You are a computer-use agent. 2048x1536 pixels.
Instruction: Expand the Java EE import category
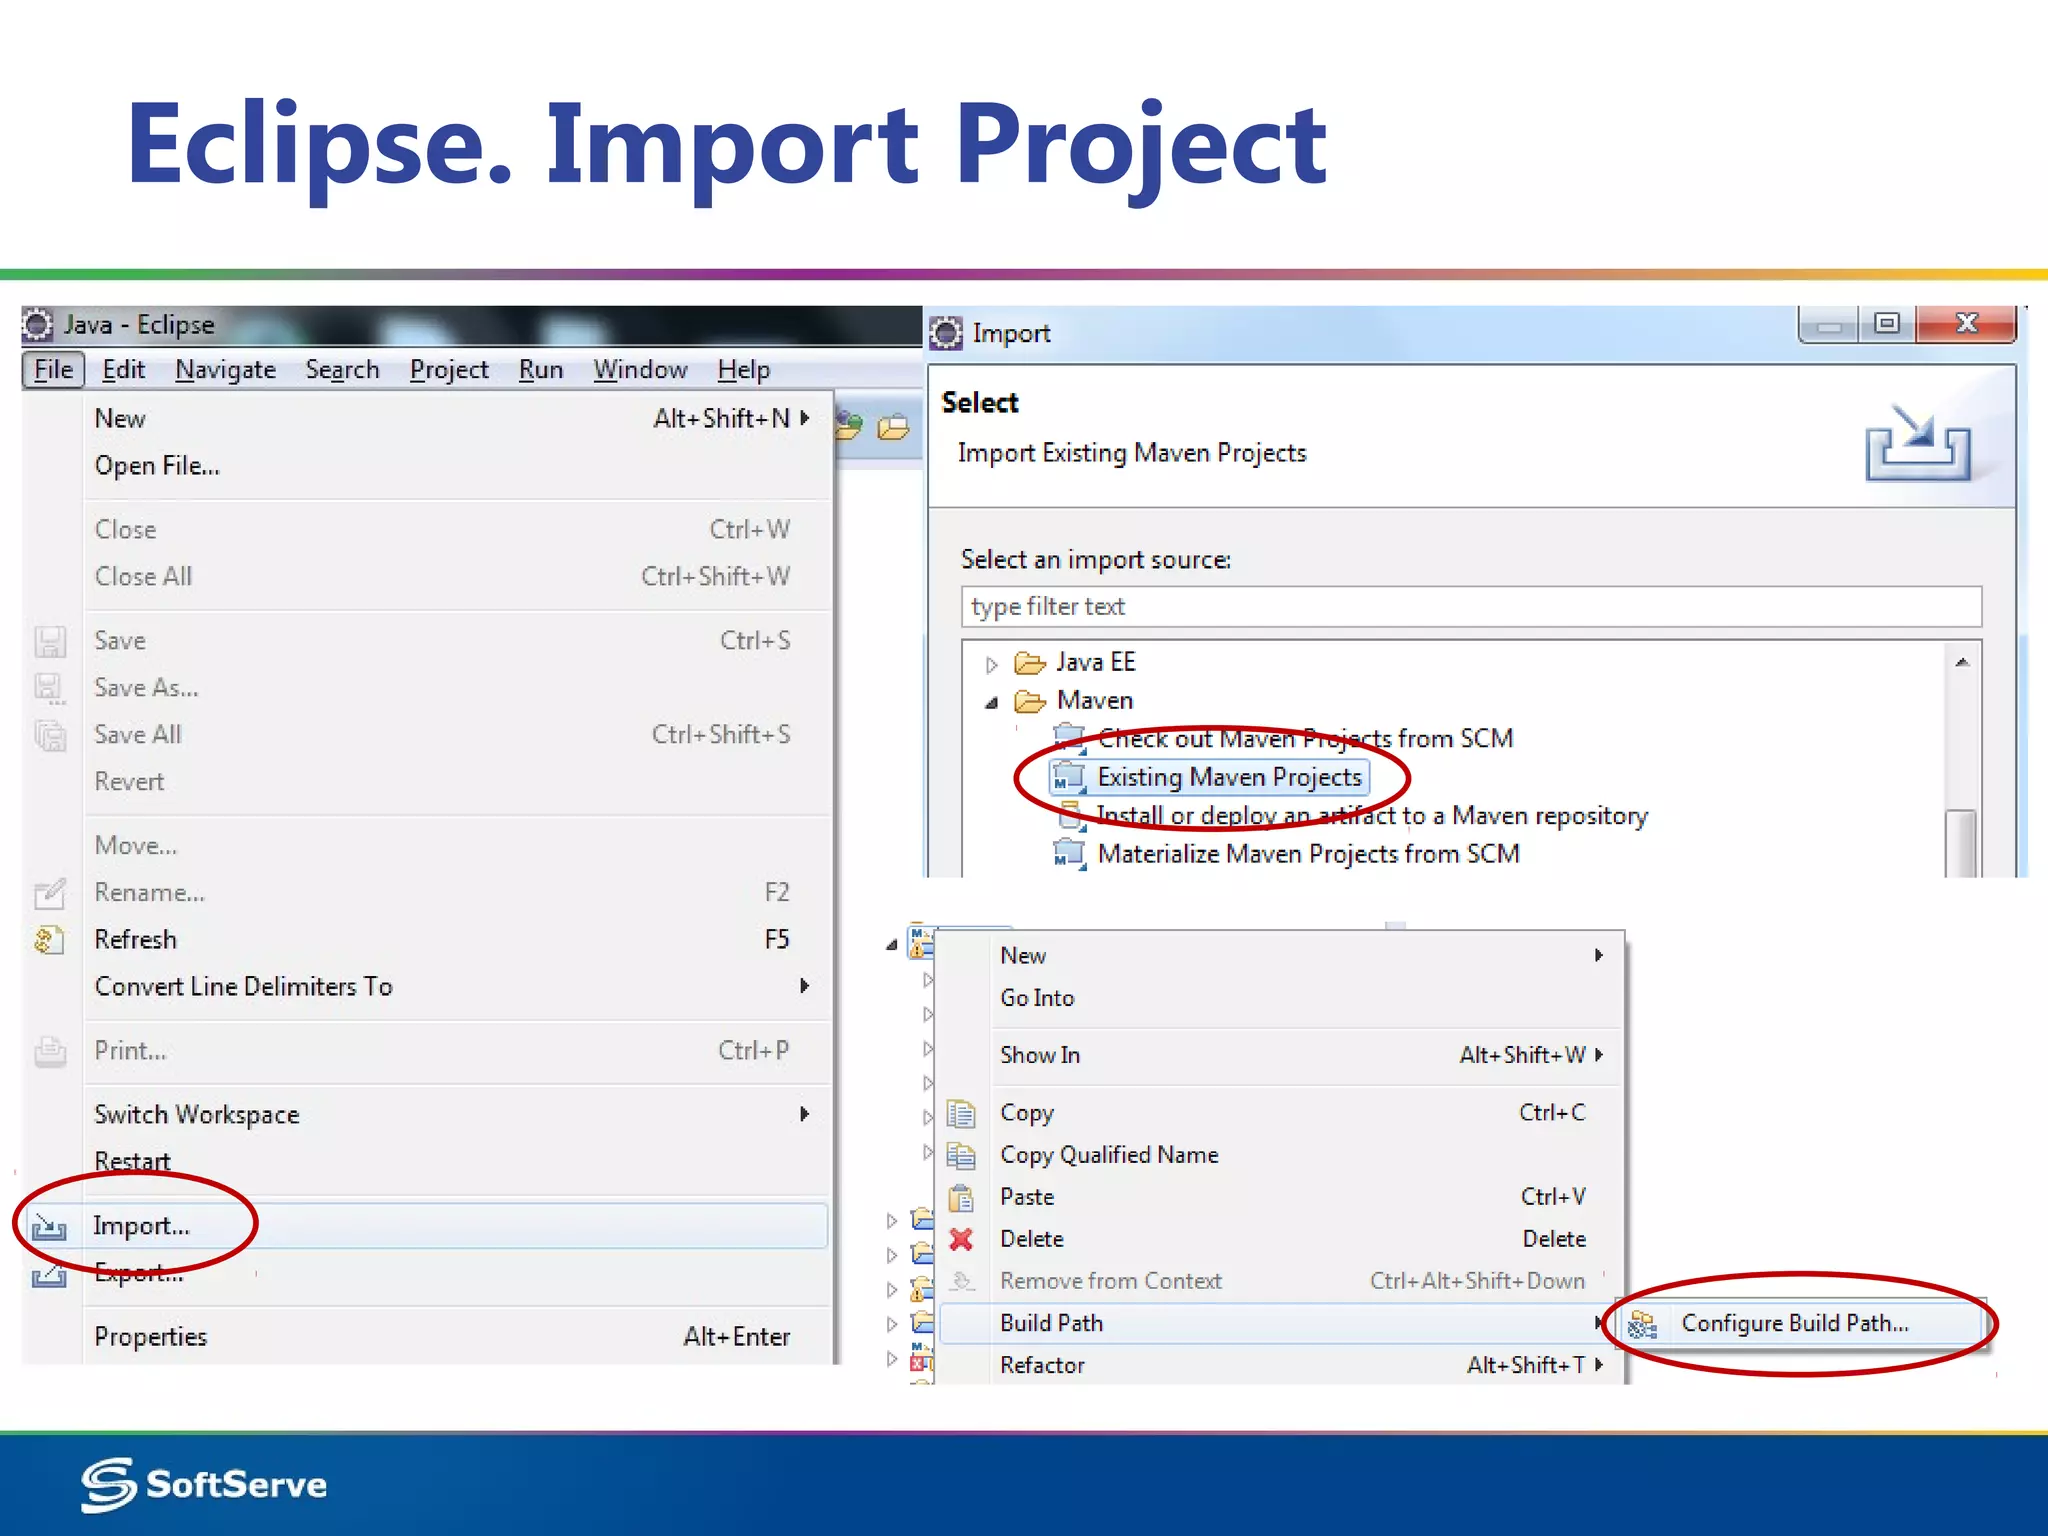(x=991, y=664)
